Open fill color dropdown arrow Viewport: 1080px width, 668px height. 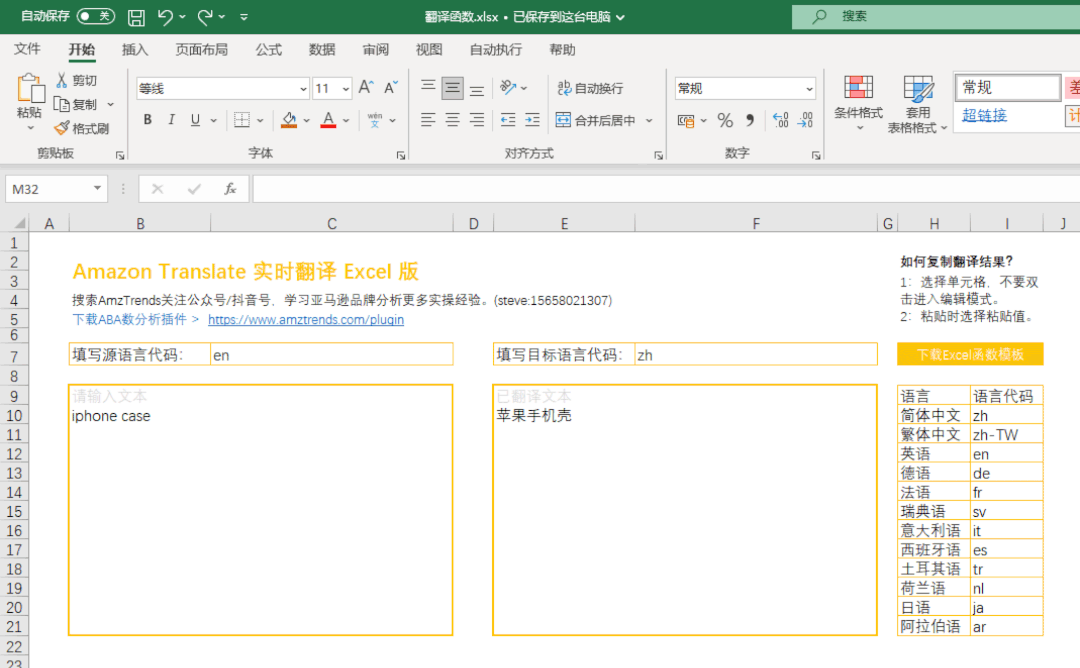click(x=307, y=121)
